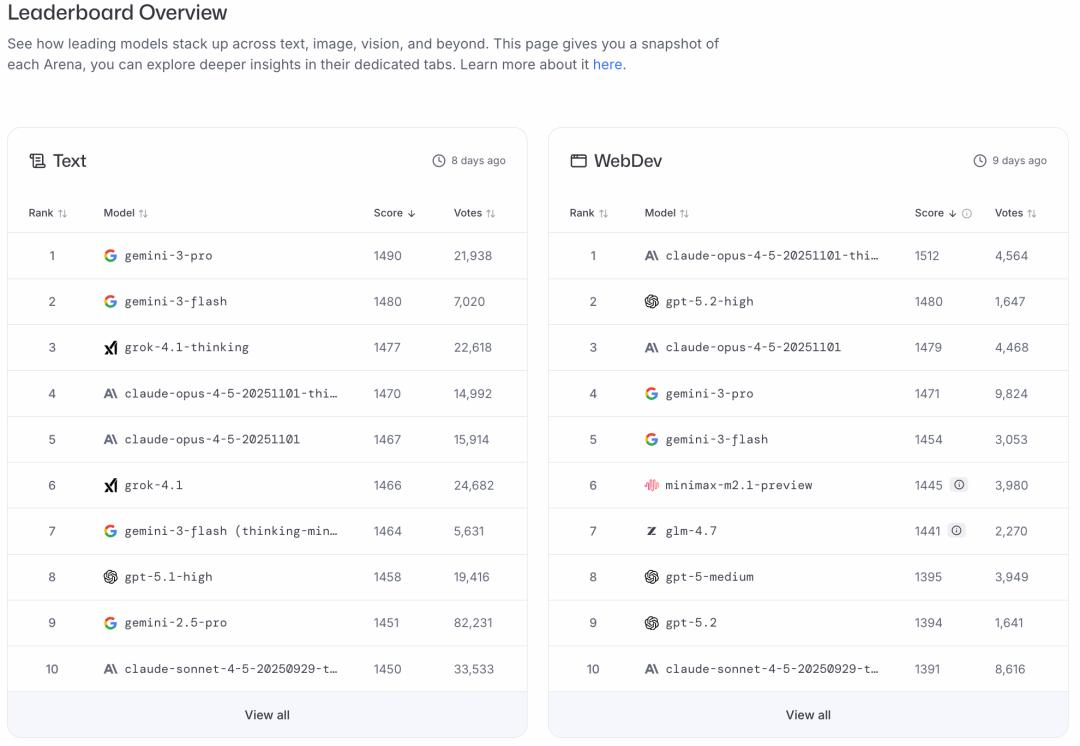This screenshot has height=746, width=1080.
Task: Sort Text leaderboard by Votes
Action: [474, 213]
